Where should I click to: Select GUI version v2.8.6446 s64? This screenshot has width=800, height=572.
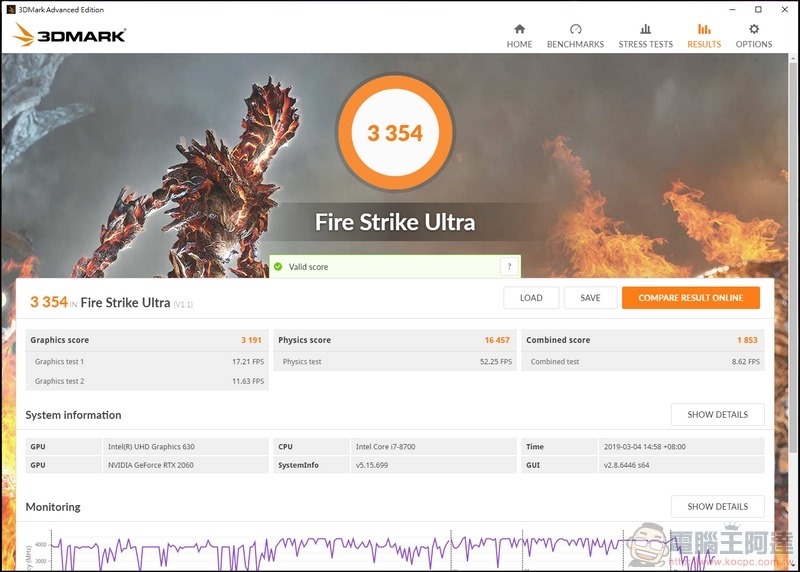click(x=682, y=465)
